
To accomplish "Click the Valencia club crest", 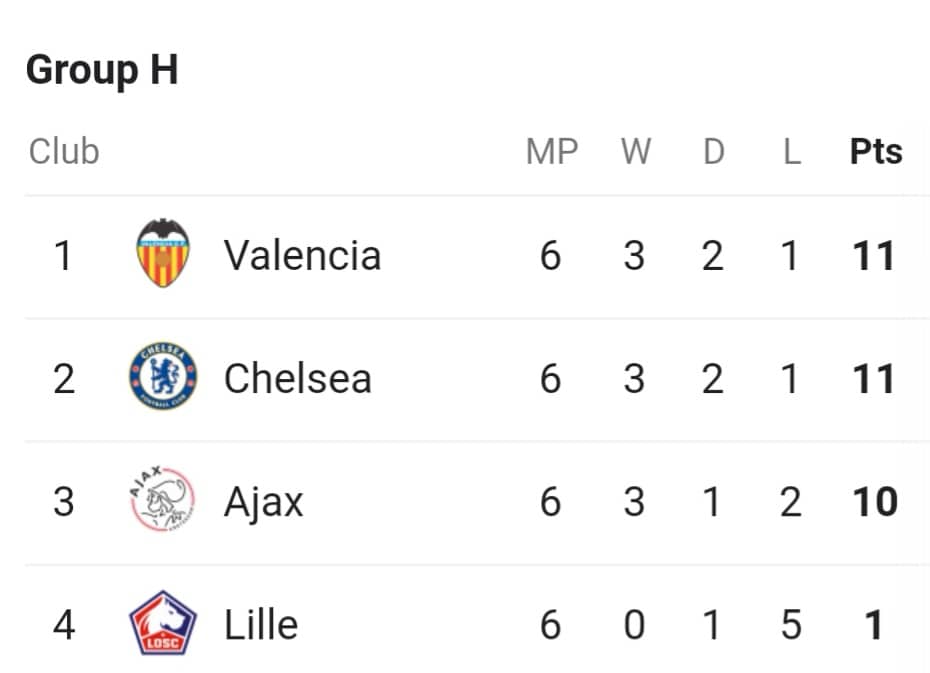I will tap(163, 253).
